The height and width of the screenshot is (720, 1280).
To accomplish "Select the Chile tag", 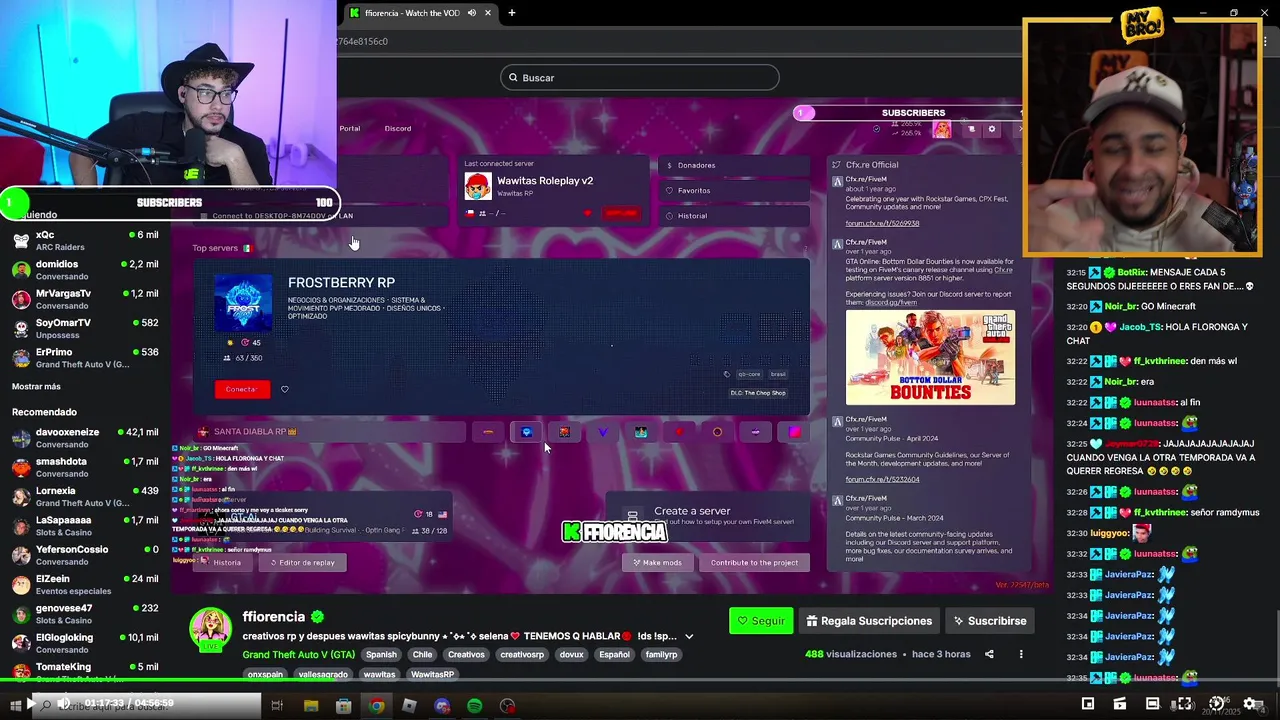I will click(x=422, y=654).
